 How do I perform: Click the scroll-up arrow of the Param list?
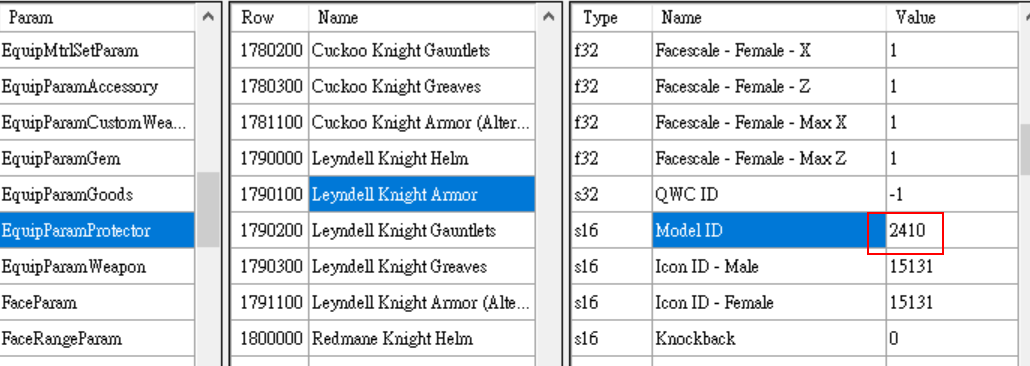point(208,16)
